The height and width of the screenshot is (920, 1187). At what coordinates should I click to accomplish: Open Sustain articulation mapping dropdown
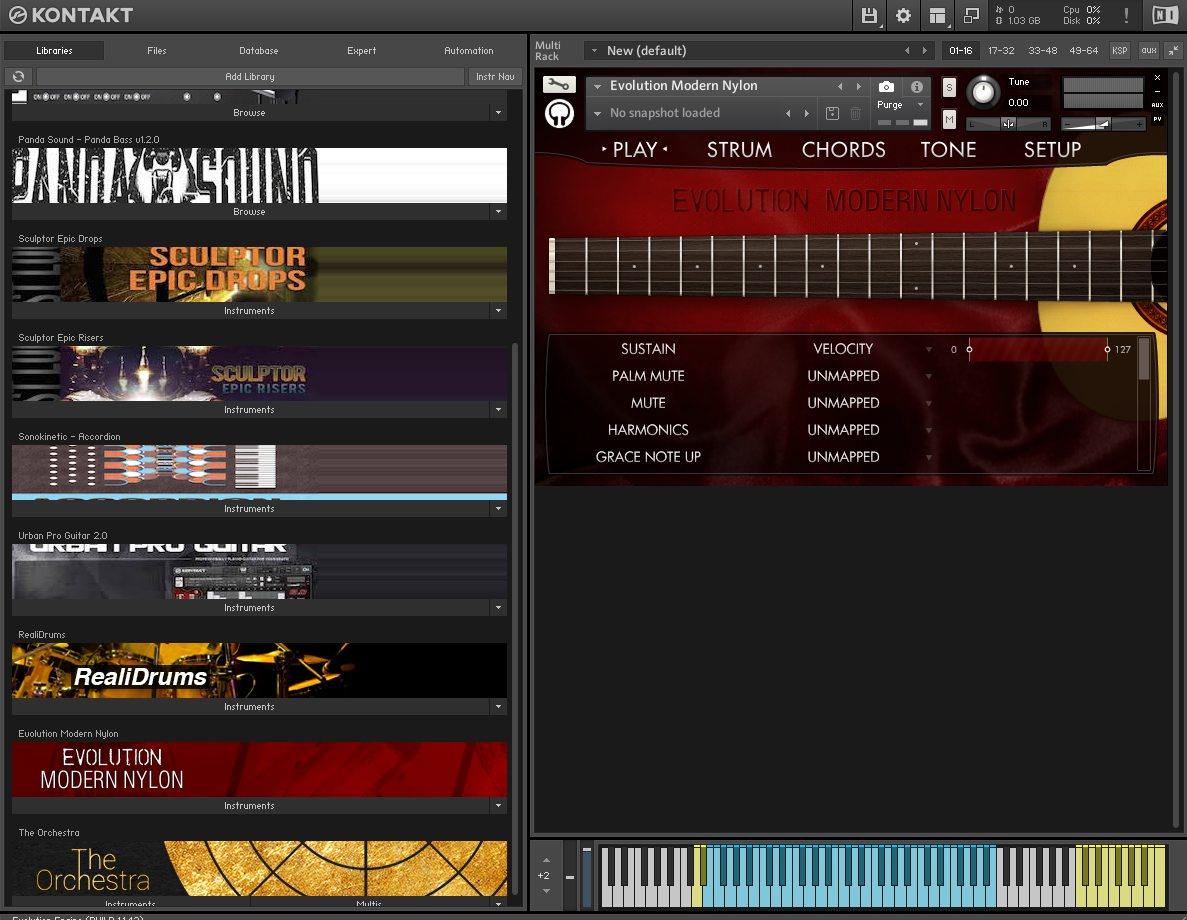point(929,349)
